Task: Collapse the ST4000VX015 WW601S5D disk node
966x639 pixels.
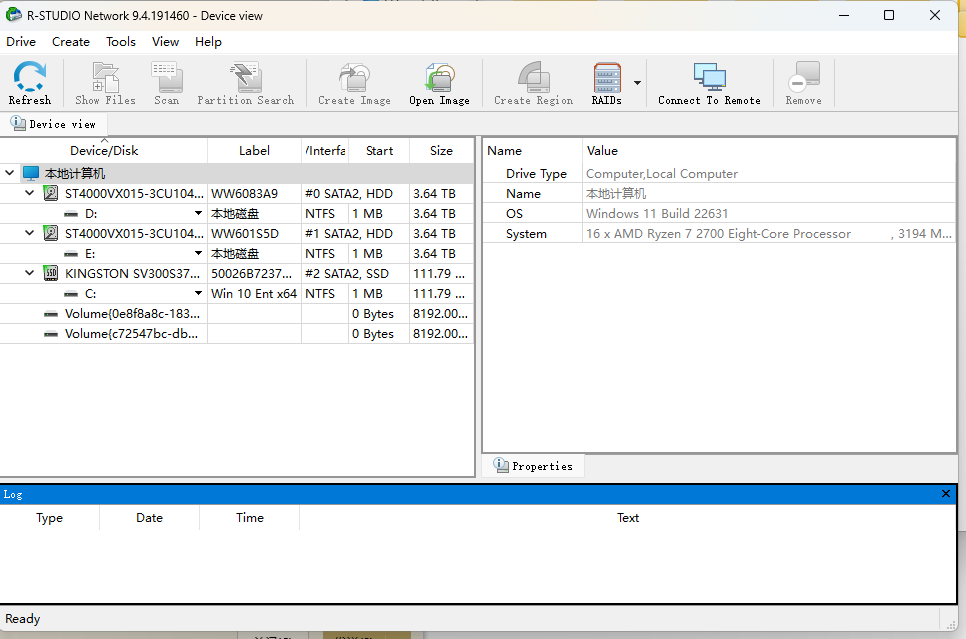Action: pyautogui.click(x=29, y=233)
